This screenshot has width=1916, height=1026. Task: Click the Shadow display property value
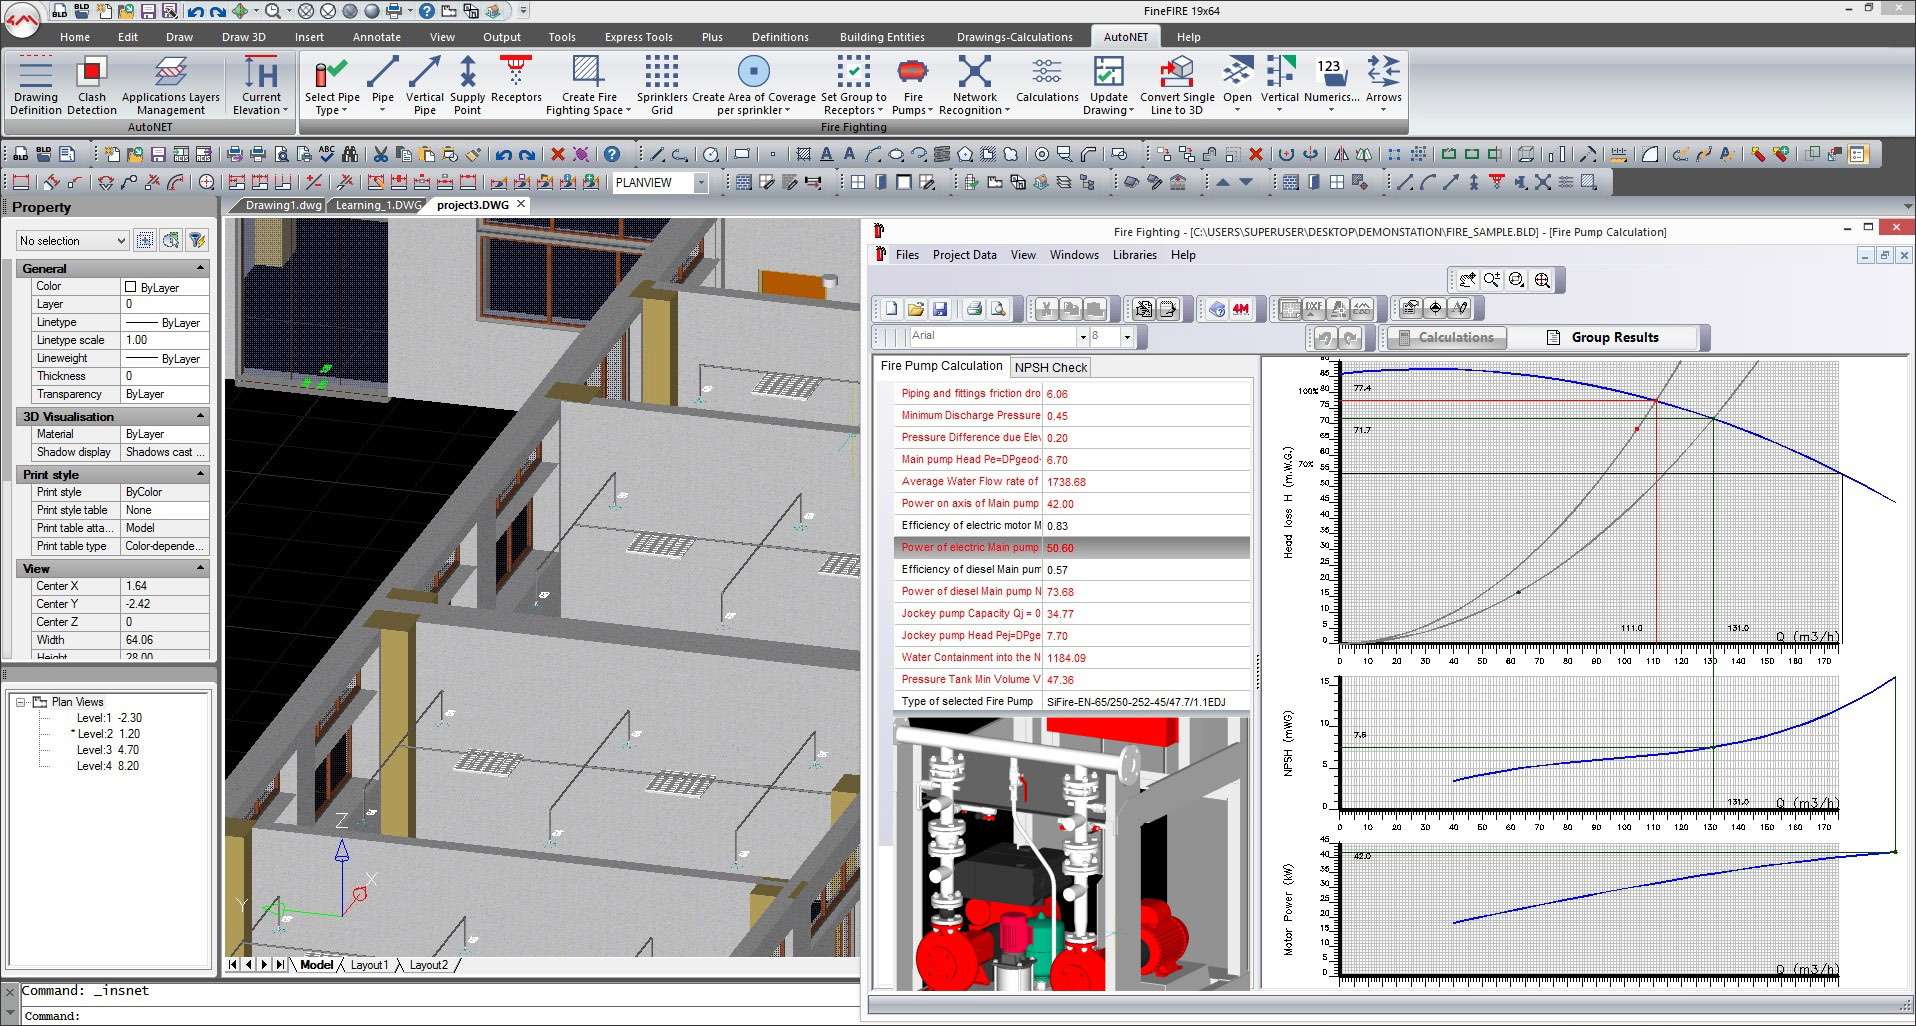click(x=165, y=452)
